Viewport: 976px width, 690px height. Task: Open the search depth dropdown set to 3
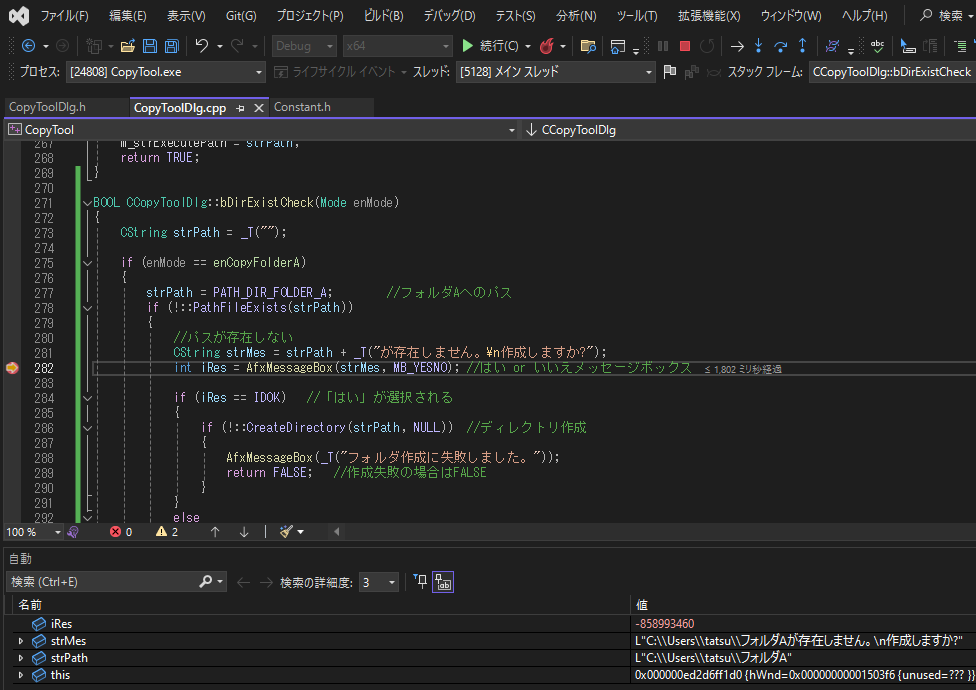tap(379, 582)
